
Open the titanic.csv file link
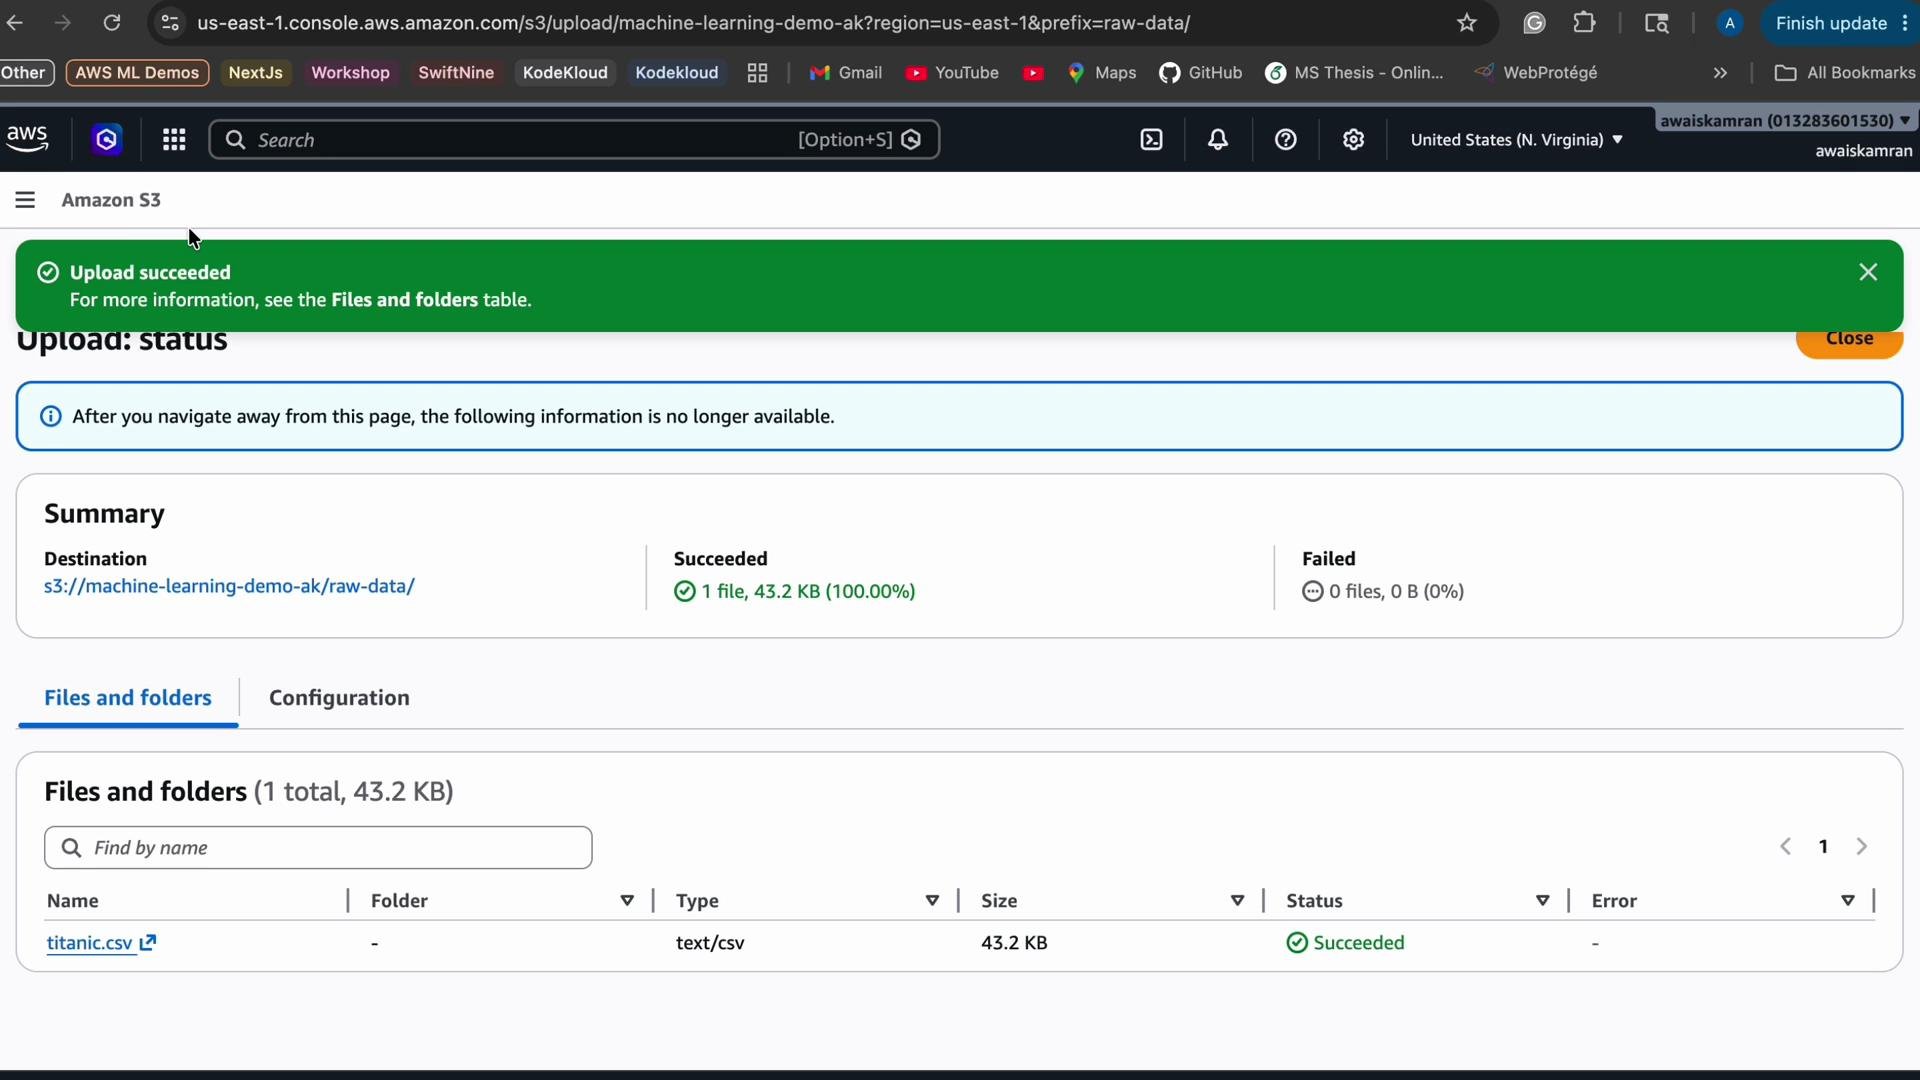[x=101, y=943]
